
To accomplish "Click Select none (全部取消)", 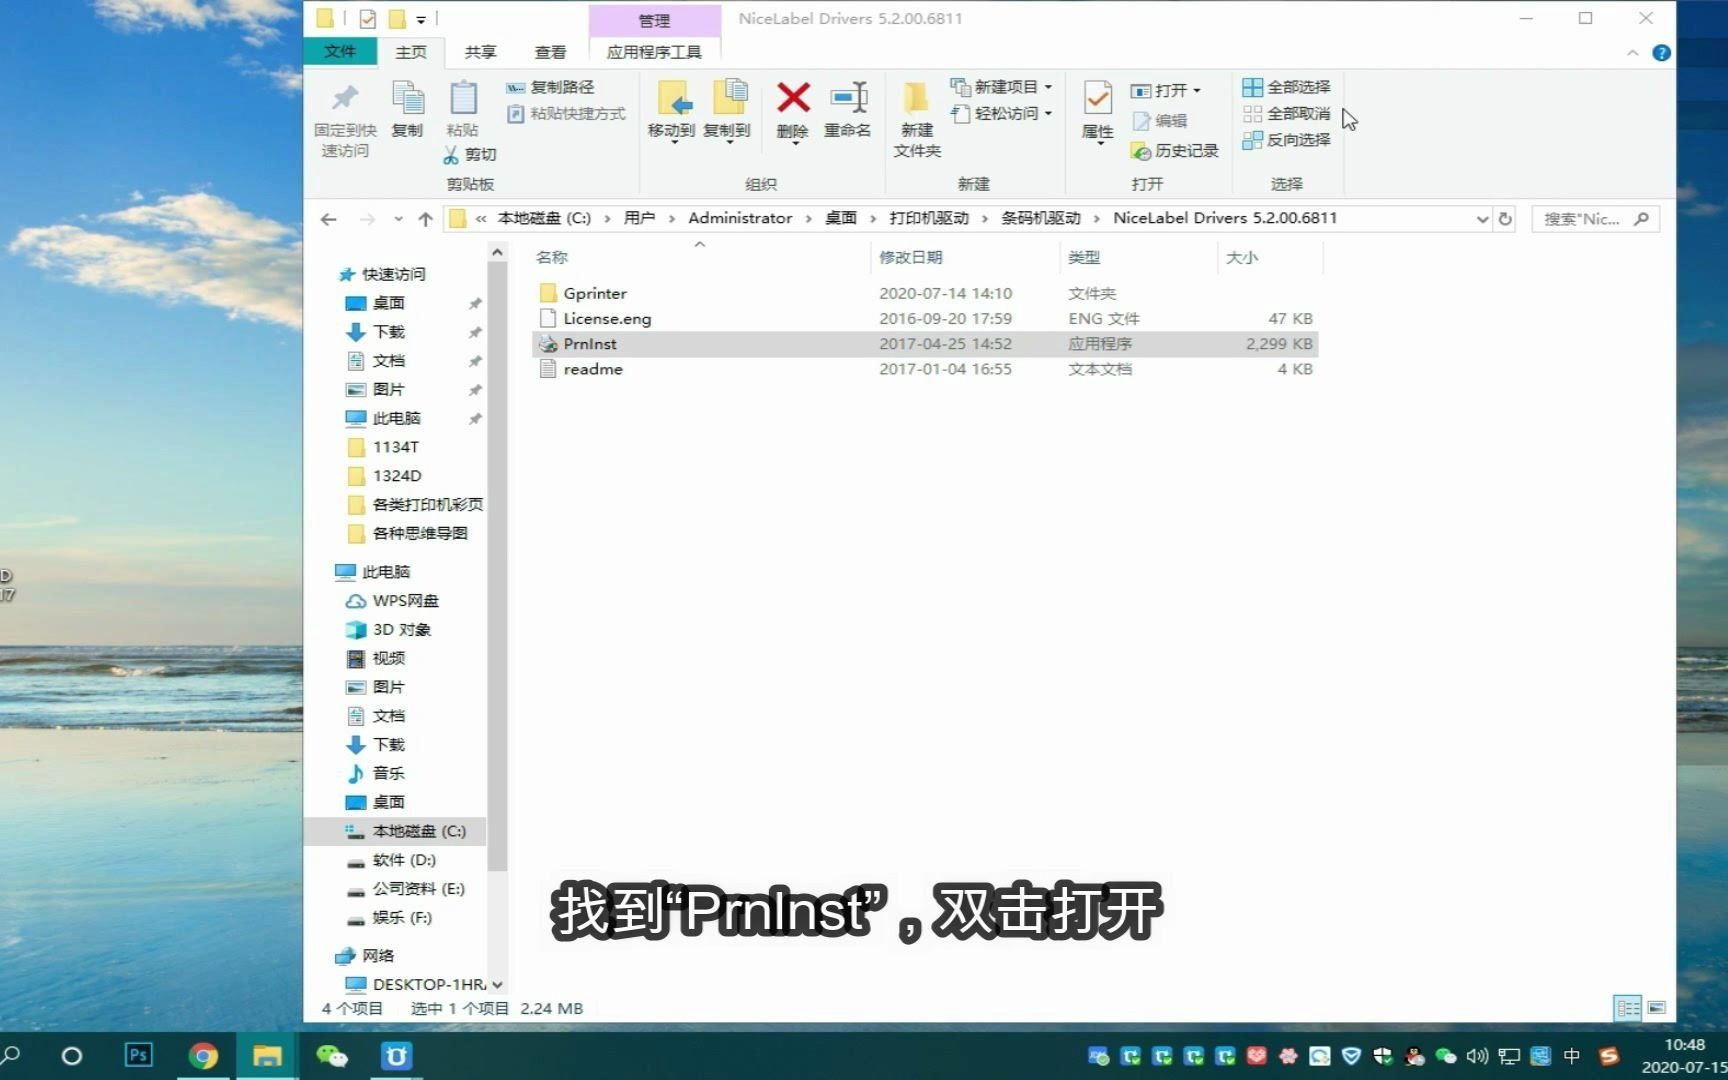I will pyautogui.click(x=1286, y=113).
